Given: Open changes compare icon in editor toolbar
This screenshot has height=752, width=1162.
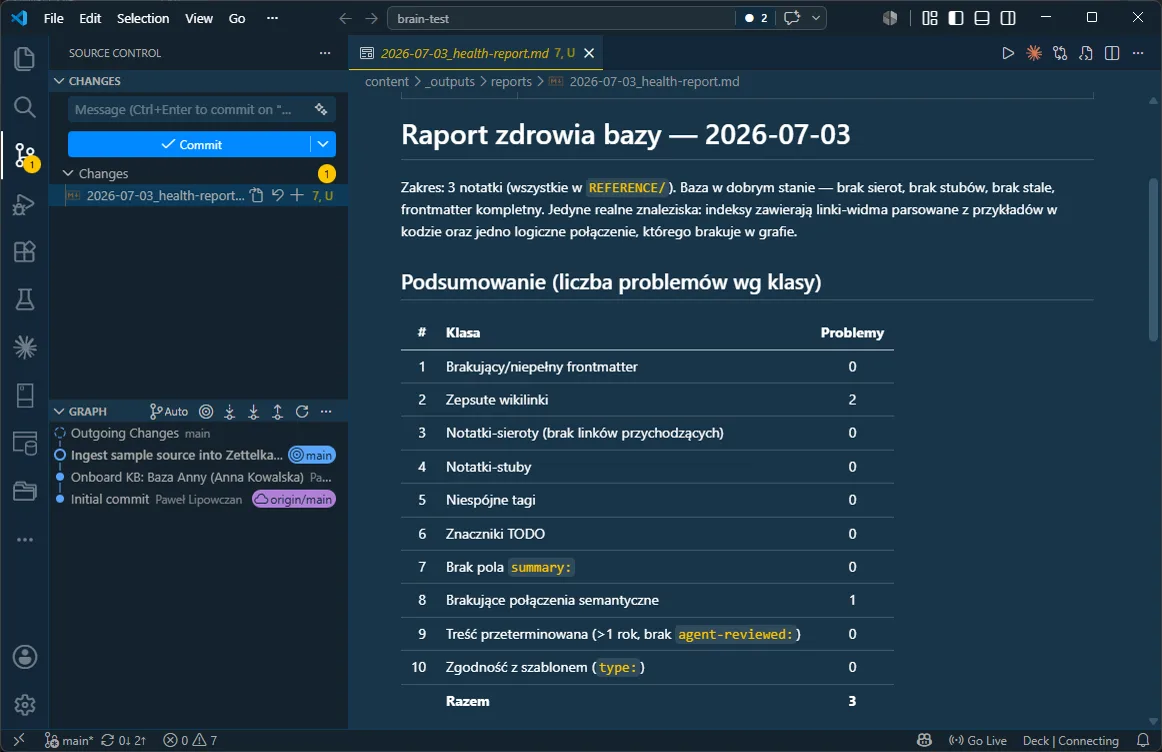Looking at the screenshot, I should [x=1060, y=53].
